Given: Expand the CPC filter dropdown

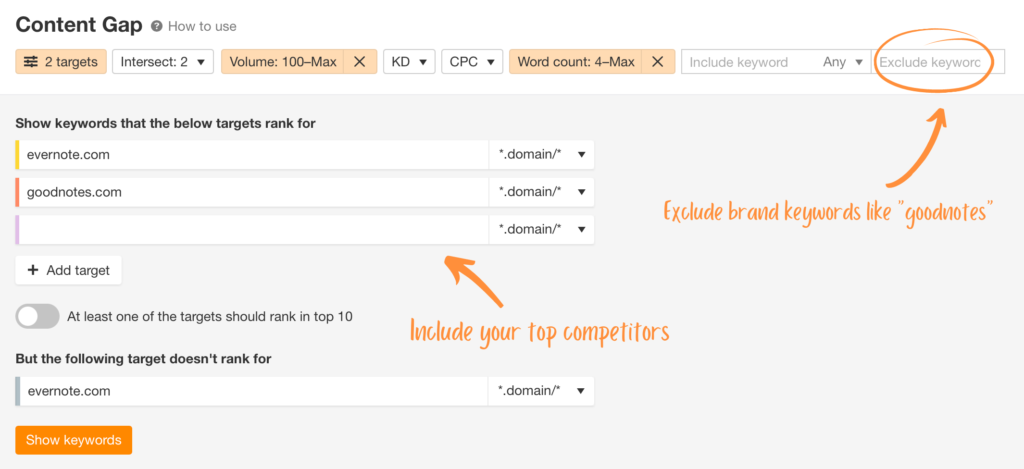Looking at the screenshot, I should coord(472,62).
